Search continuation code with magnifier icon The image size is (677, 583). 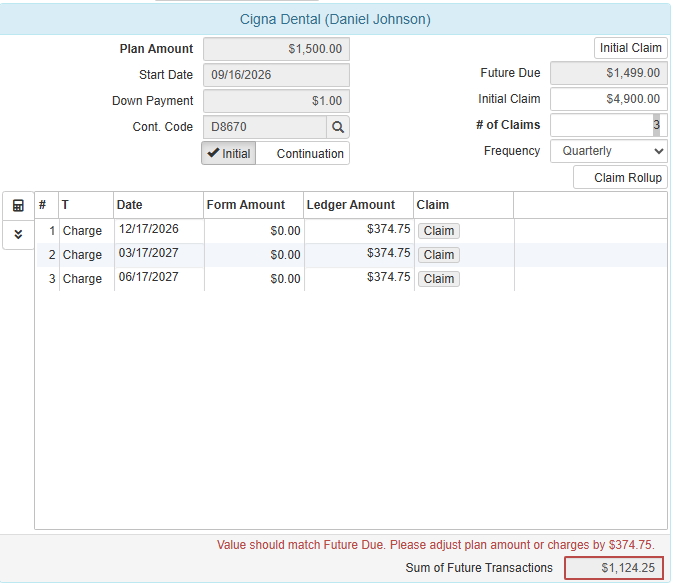tap(338, 127)
